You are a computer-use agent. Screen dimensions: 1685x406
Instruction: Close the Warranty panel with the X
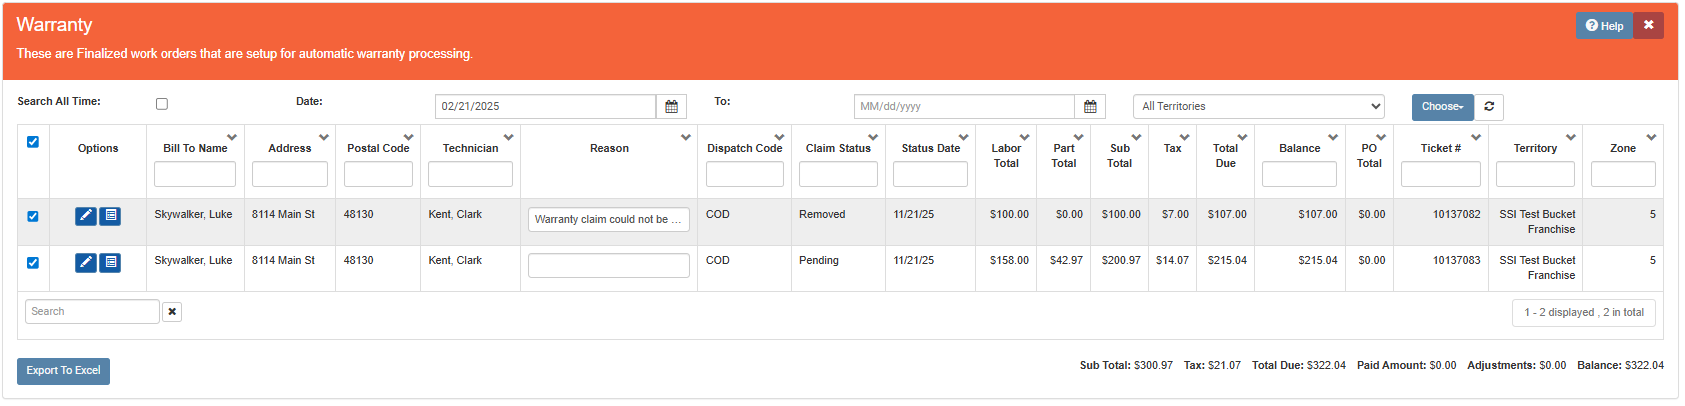click(x=1649, y=25)
